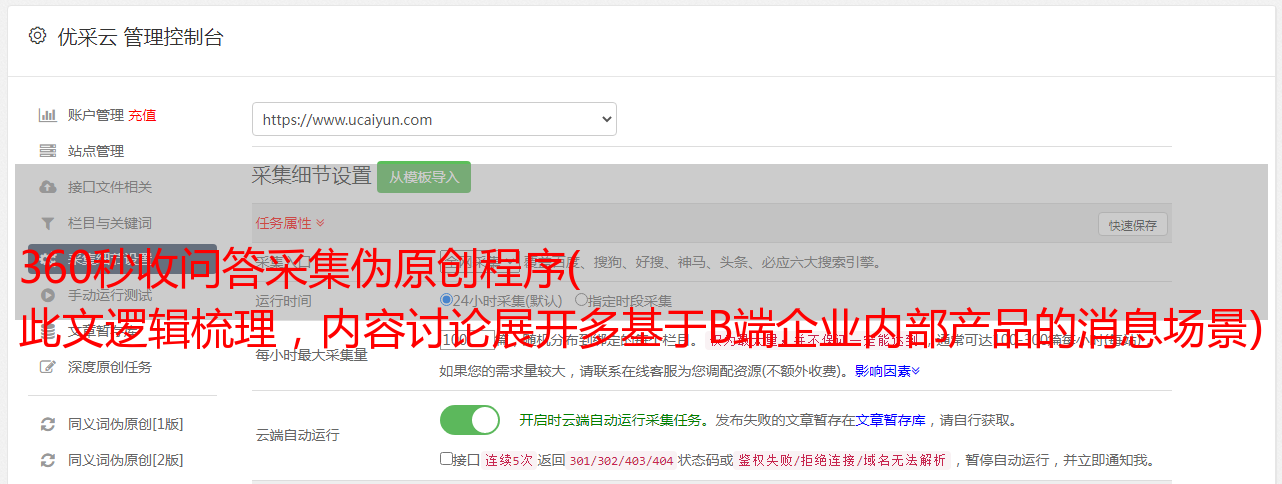Click the cloud upload icon for 接口文件相关
This screenshot has width=1282, height=484.
47,187
